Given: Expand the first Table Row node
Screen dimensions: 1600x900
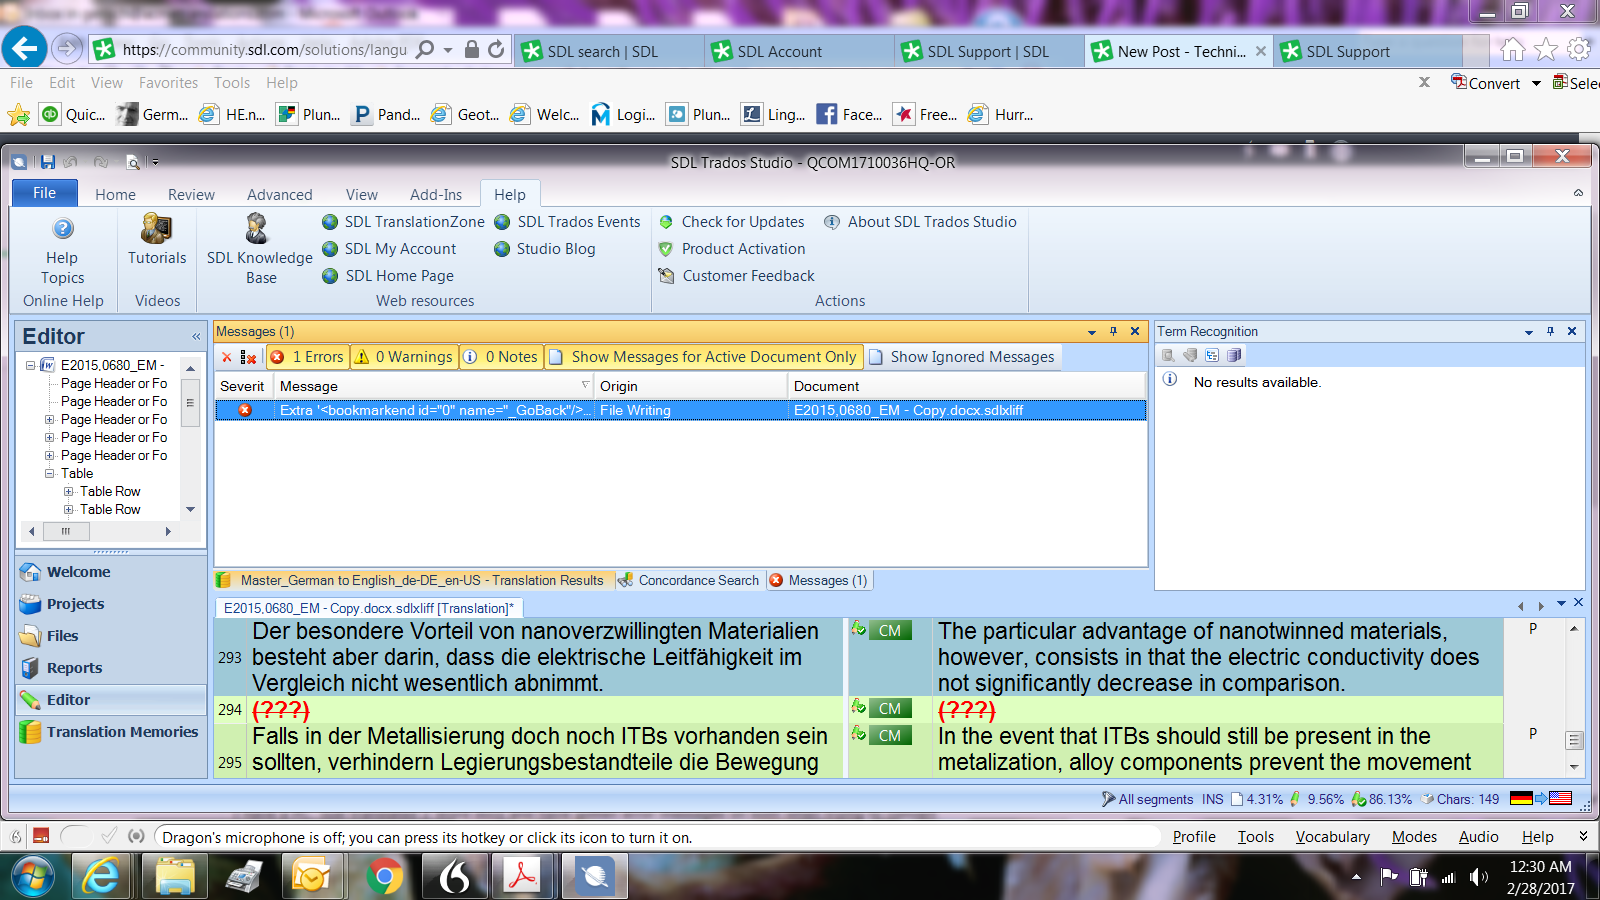Looking at the screenshot, I should (x=68, y=491).
